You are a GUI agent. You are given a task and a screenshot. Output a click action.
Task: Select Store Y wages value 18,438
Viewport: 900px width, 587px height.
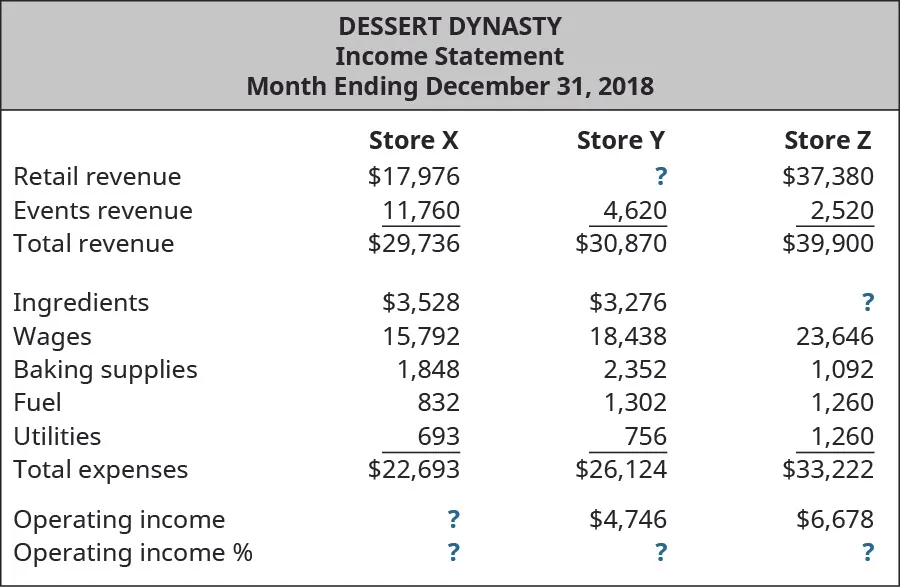pos(628,337)
